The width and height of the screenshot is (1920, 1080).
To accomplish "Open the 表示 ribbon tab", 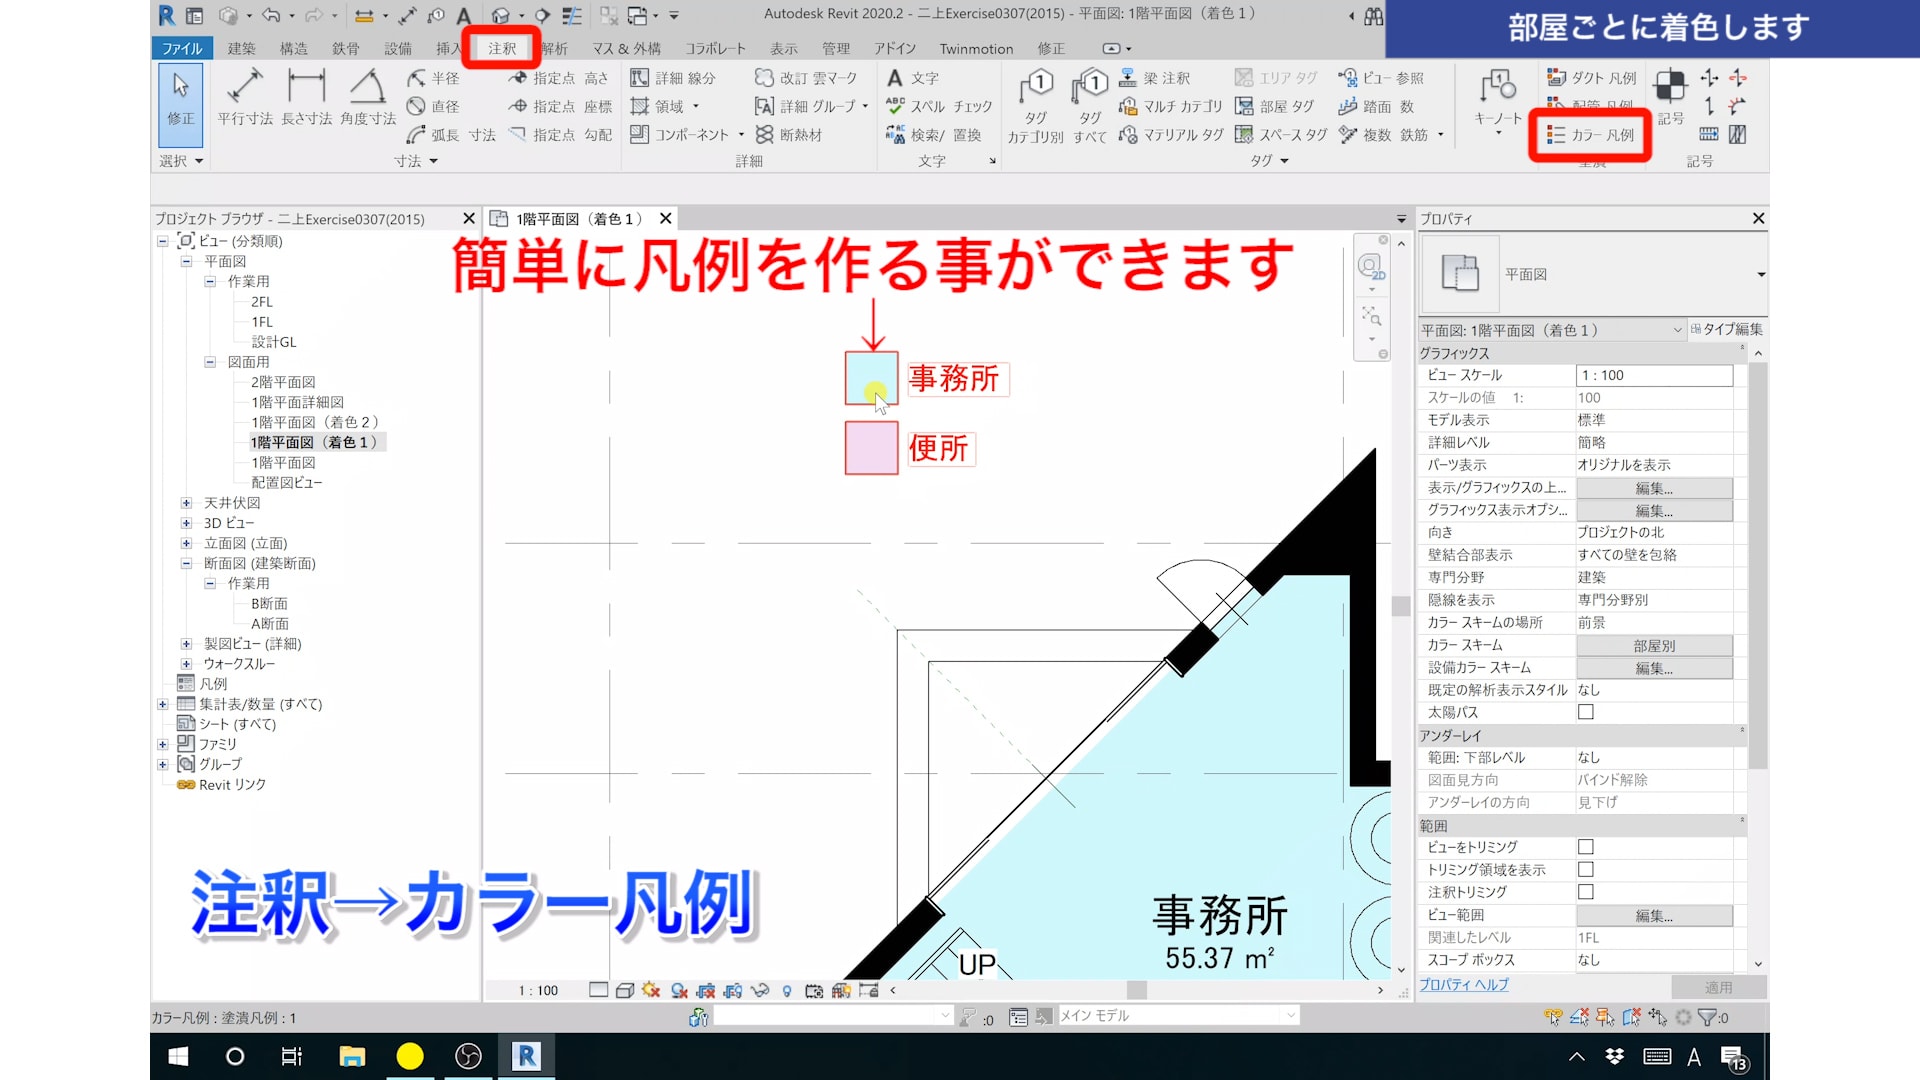I will coord(783,48).
